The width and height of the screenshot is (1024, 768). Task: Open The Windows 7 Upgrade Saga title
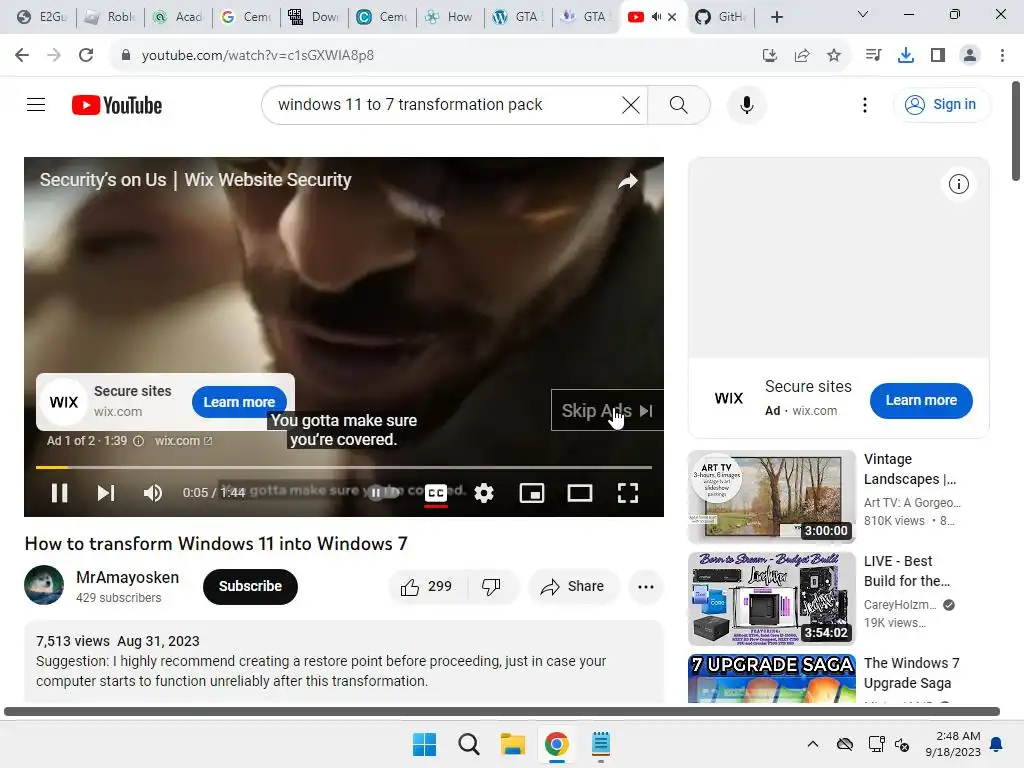(x=912, y=673)
